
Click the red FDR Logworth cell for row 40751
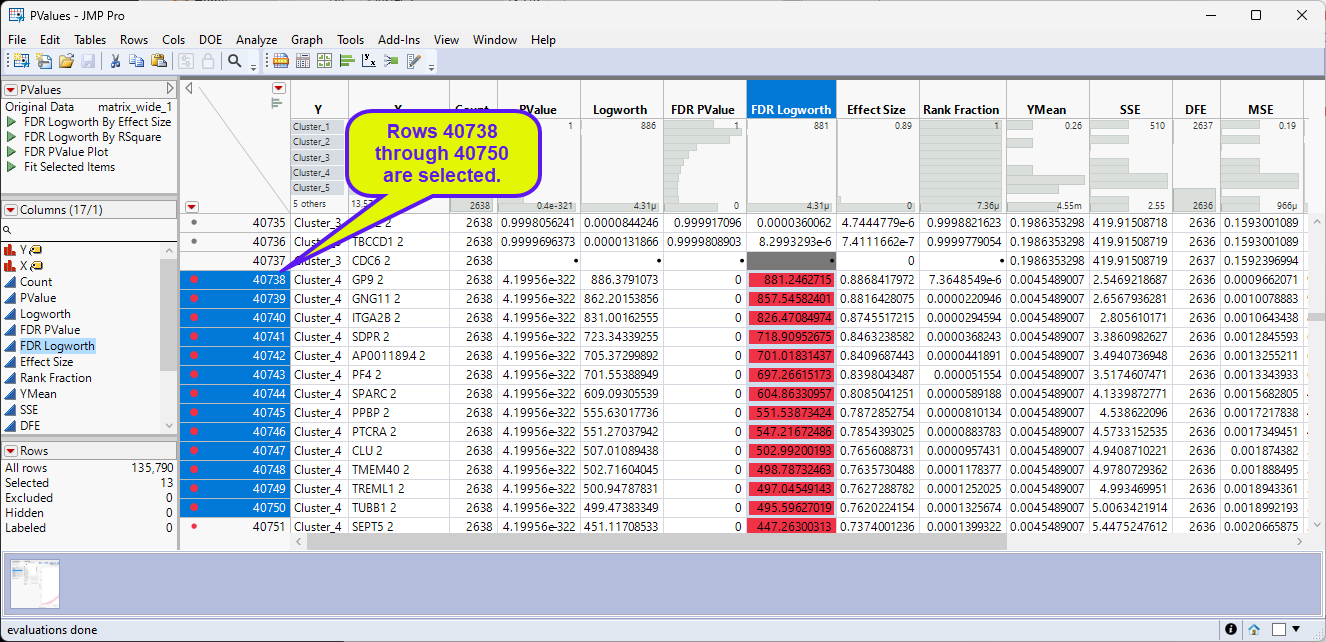(791, 527)
